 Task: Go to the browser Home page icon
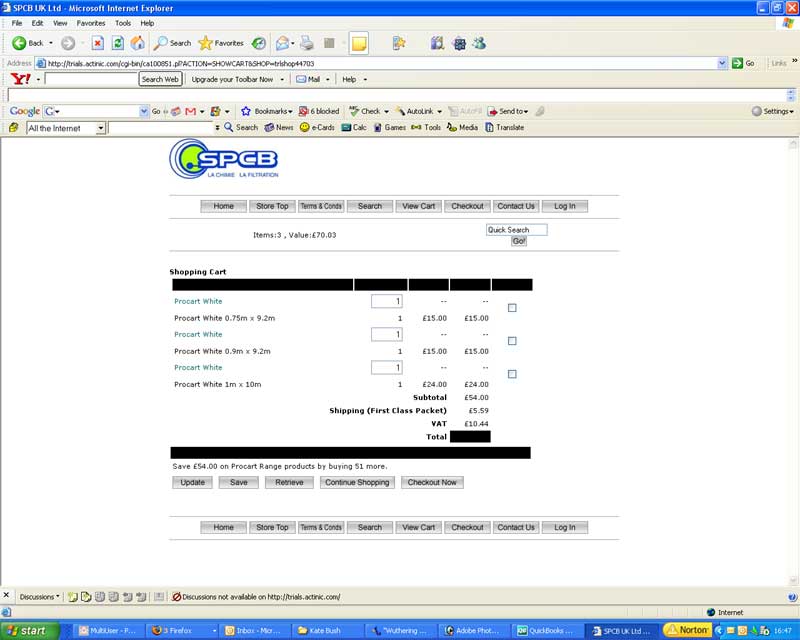137,43
